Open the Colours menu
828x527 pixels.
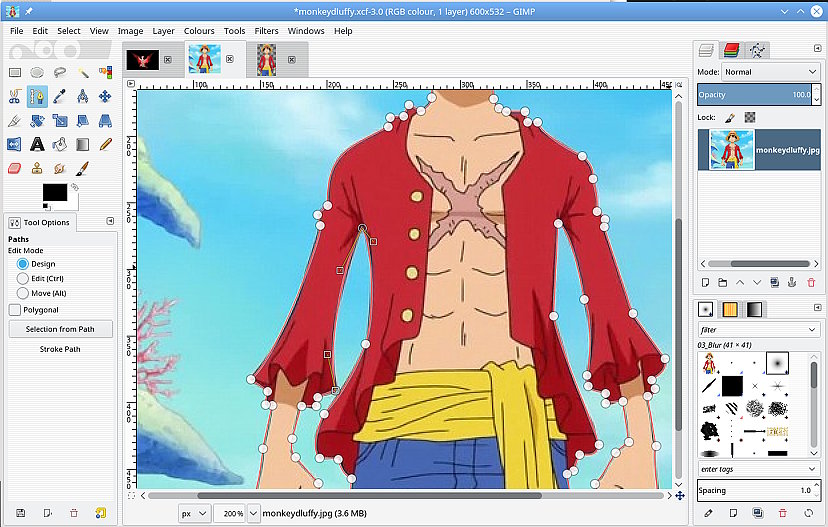[x=199, y=31]
